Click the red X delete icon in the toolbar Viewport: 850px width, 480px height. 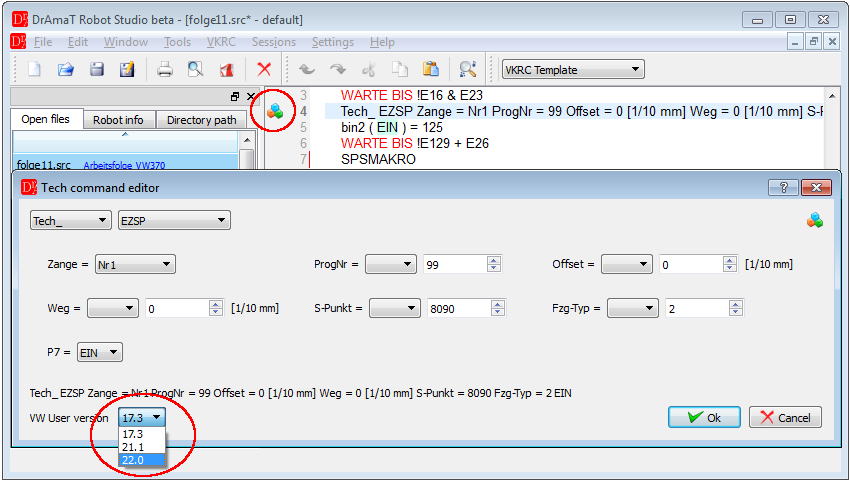click(264, 69)
